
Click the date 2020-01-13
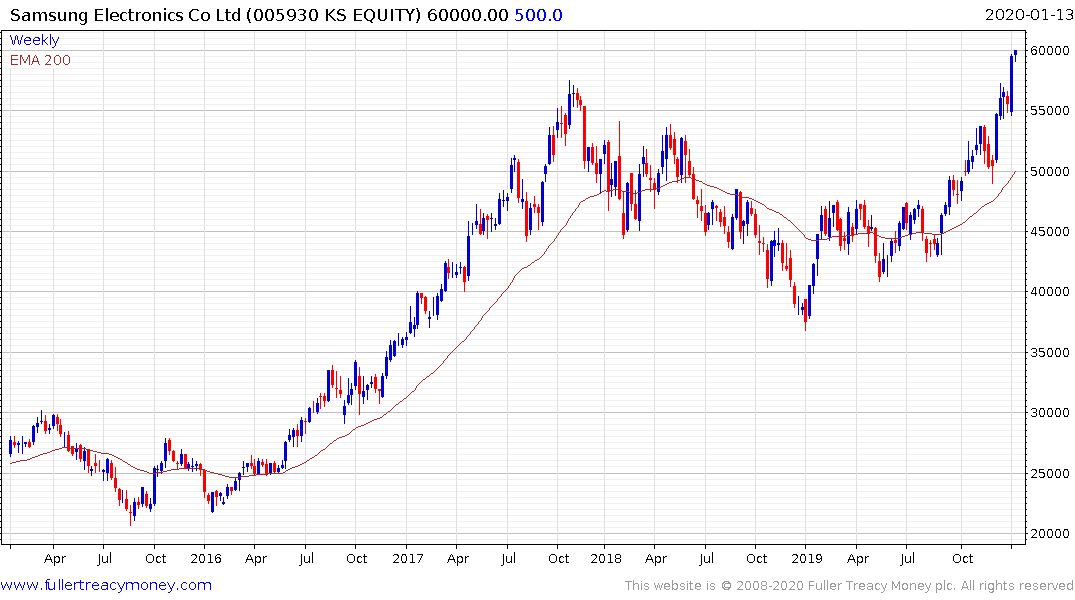pyautogui.click(x=1028, y=15)
